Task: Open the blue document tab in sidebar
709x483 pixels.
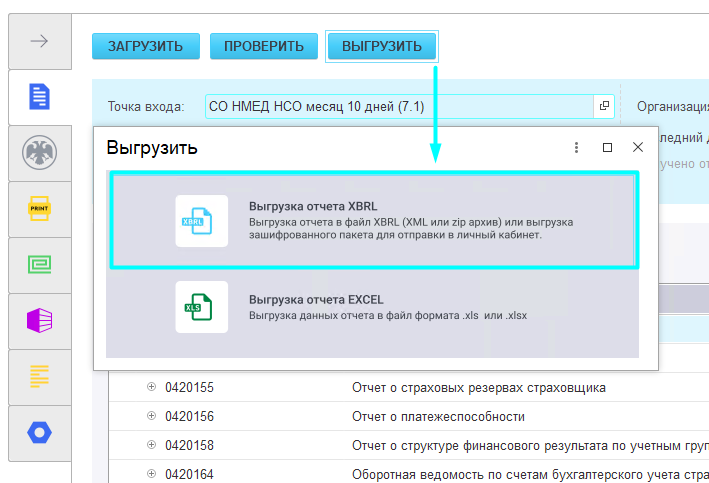Action: (x=39, y=97)
